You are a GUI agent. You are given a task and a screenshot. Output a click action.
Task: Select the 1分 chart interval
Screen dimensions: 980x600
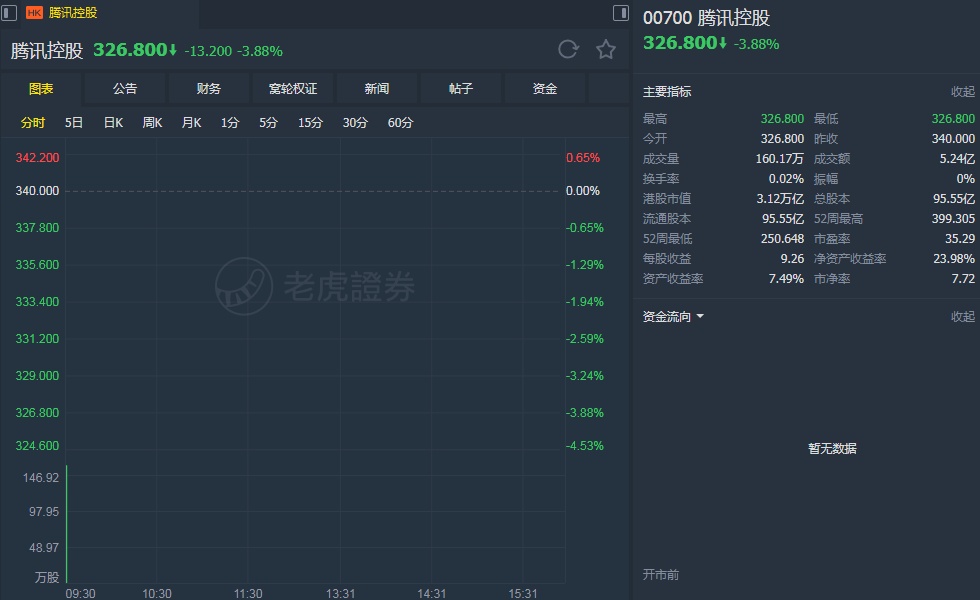(230, 122)
